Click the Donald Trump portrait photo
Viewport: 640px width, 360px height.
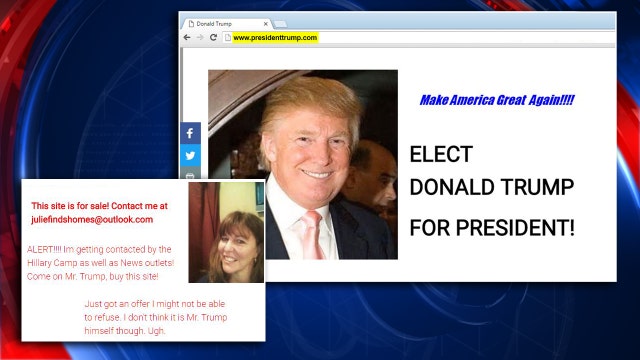303,164
